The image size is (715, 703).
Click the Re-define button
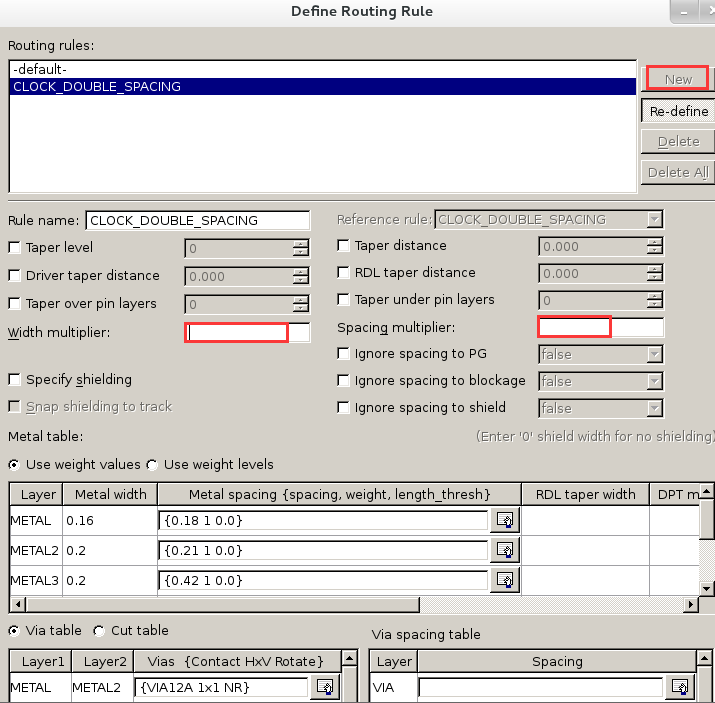(x=678, y=111)
